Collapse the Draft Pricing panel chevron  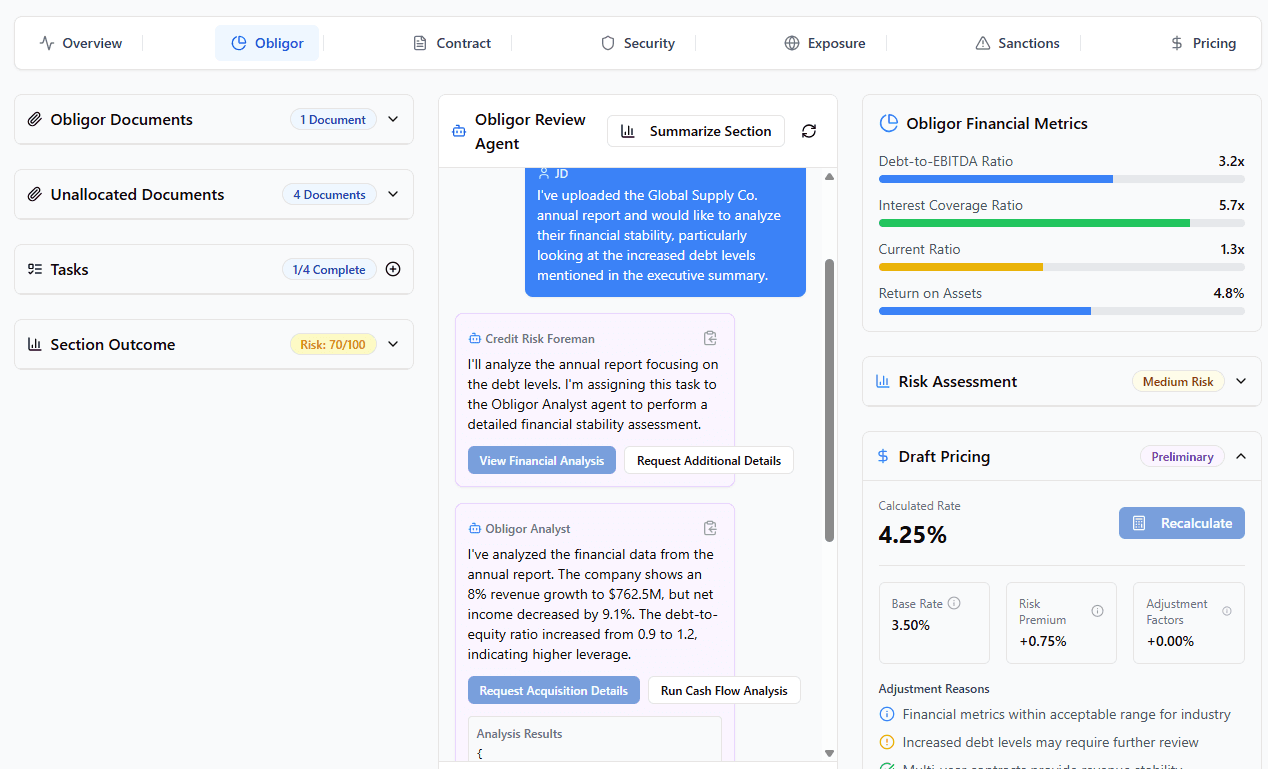click(x=1241, y=456)
